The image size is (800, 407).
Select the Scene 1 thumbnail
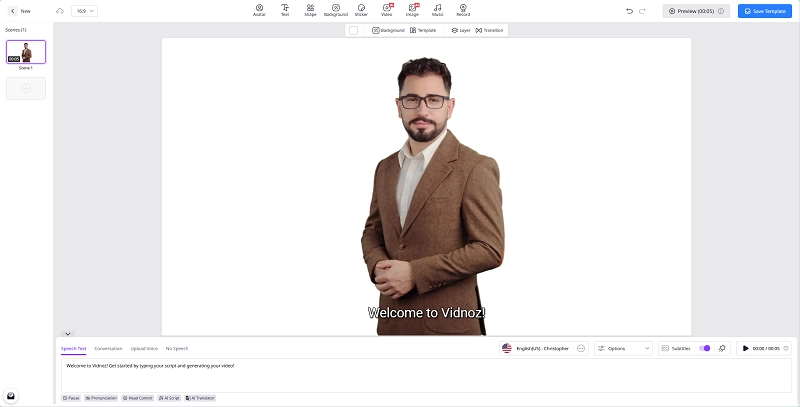point(26,53)
